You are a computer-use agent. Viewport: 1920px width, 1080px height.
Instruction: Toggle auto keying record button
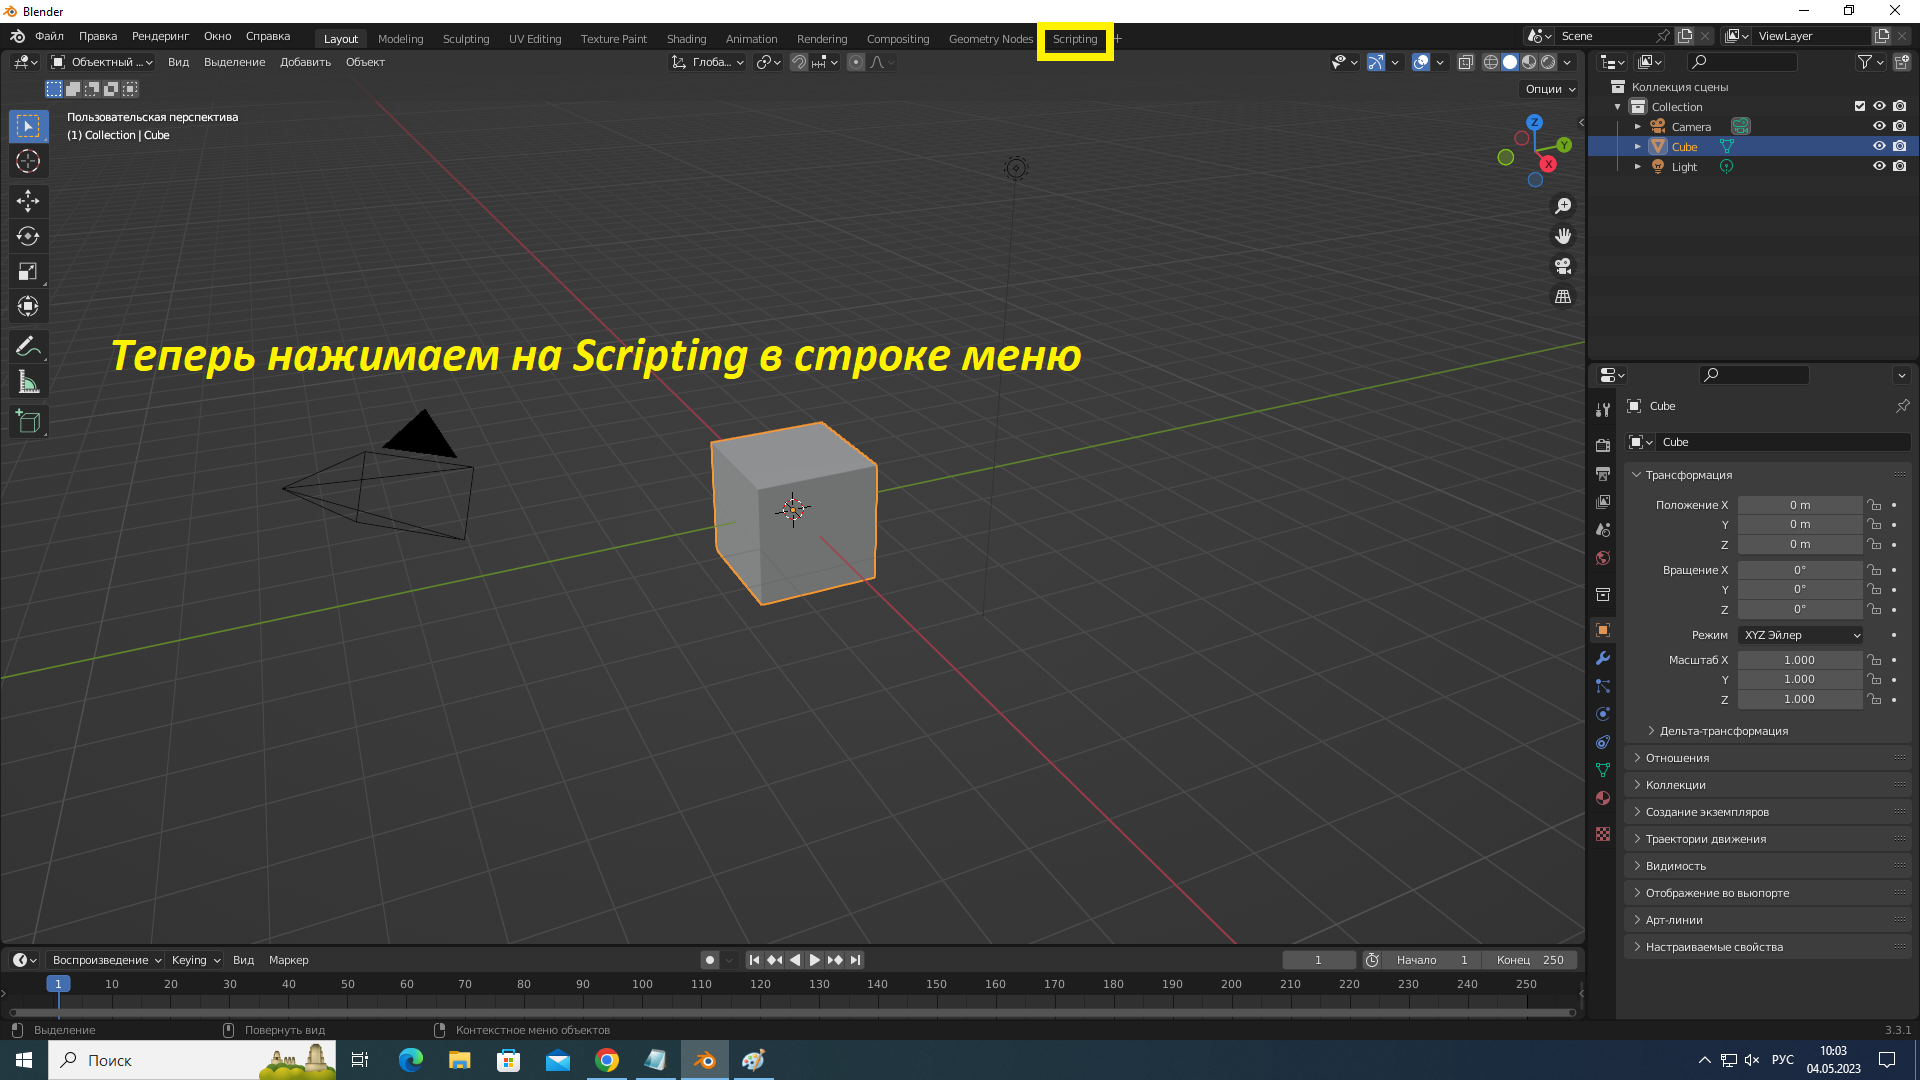[709, 960]
